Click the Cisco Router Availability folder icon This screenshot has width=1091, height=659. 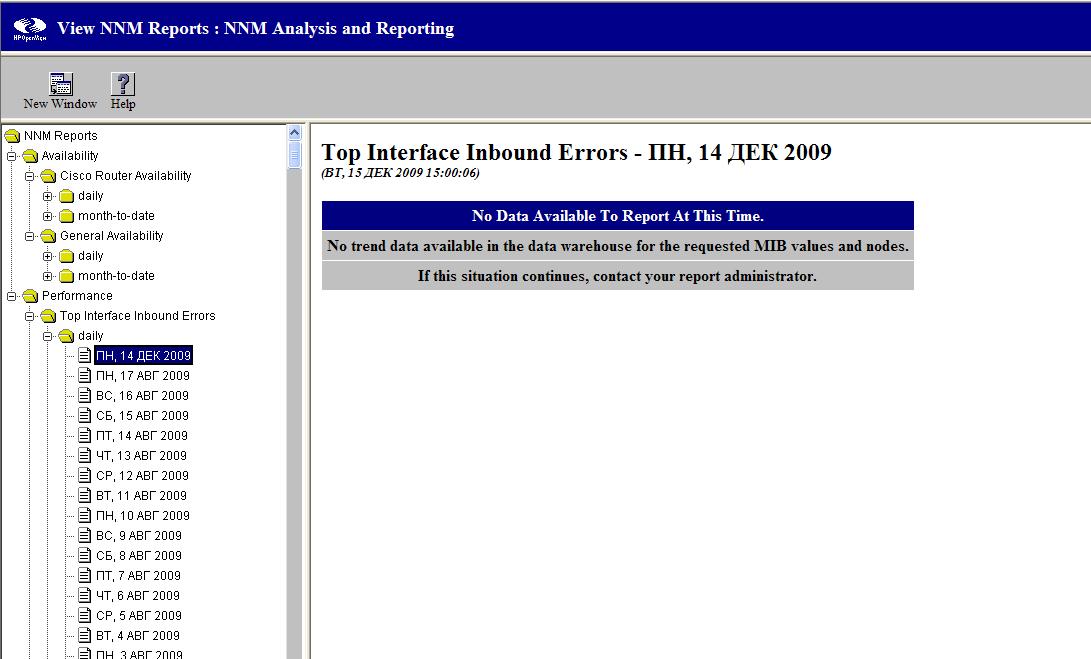(x=49, y=176)
